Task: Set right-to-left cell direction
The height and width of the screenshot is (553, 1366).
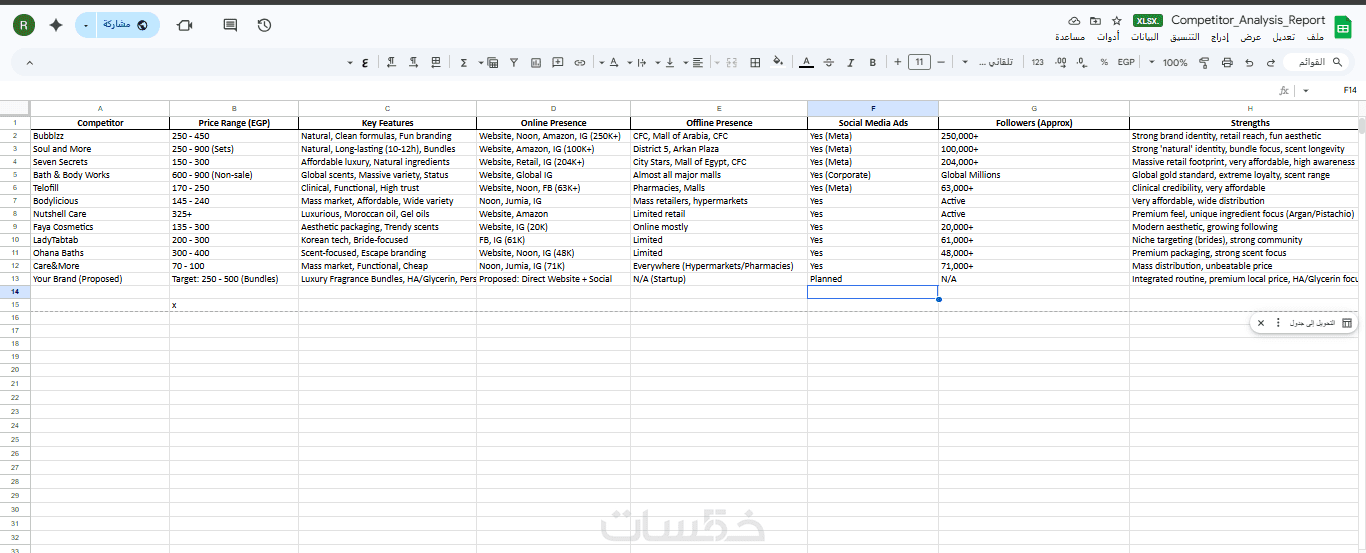Action: pos(391,62)
